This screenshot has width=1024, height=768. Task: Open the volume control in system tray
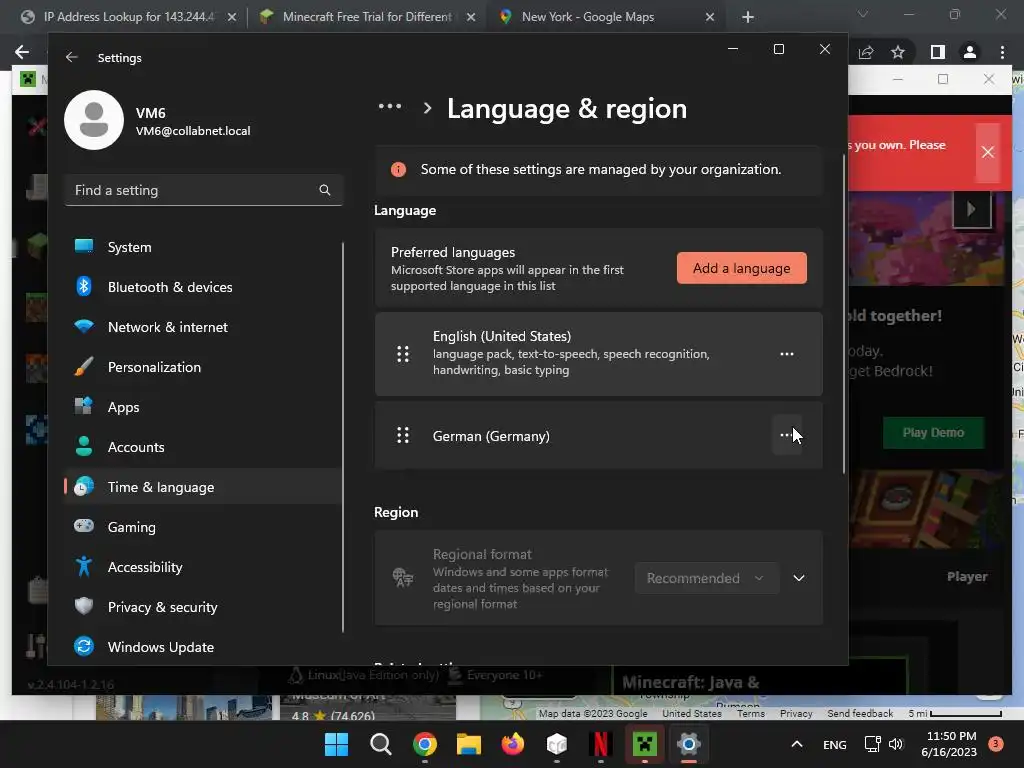(x=896, y=744)
